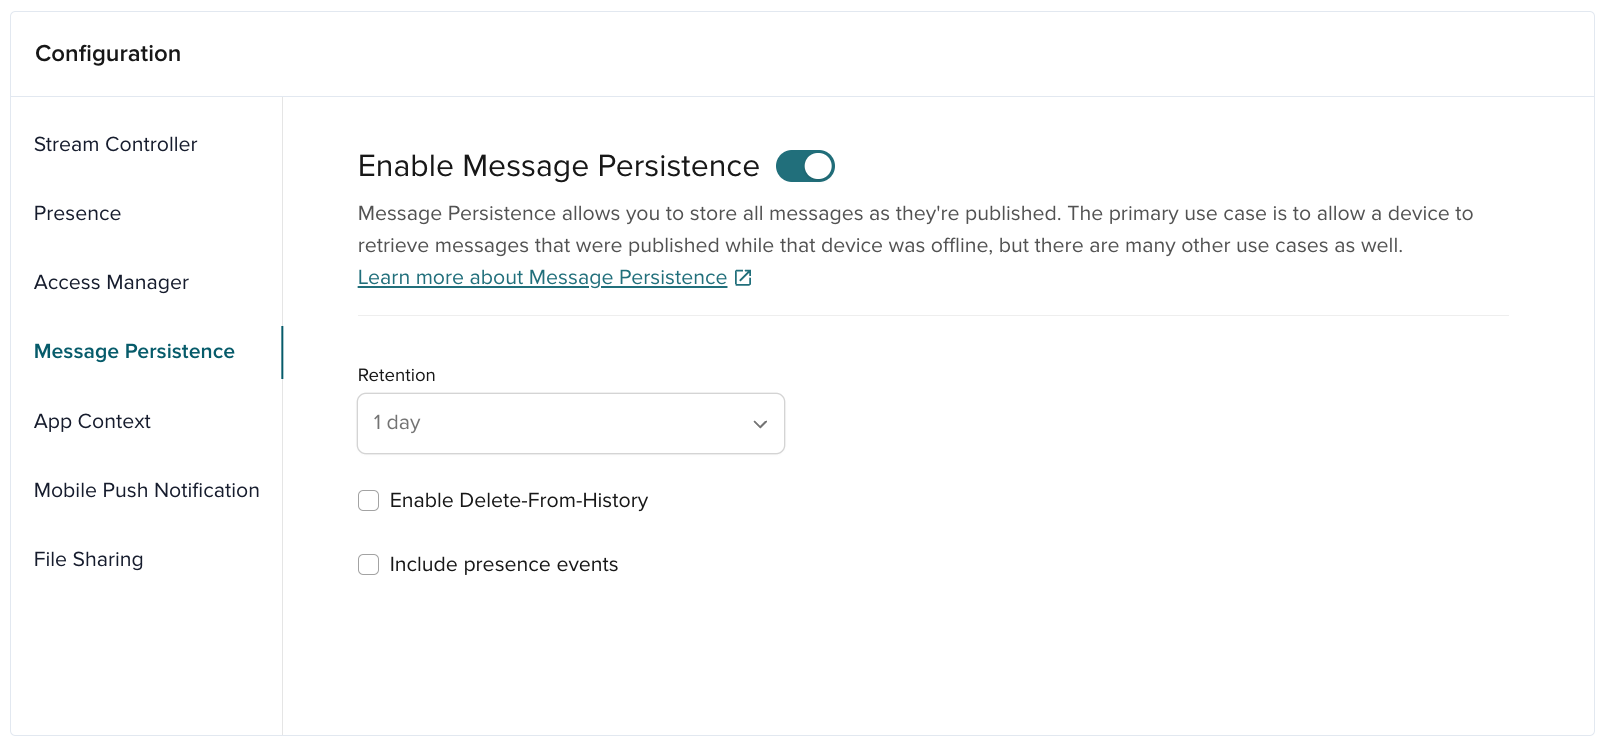The height and width of the screenshot is (742, 1606).
Task: Check the Include presence events checkbox
Action: [x=368, y=564]
